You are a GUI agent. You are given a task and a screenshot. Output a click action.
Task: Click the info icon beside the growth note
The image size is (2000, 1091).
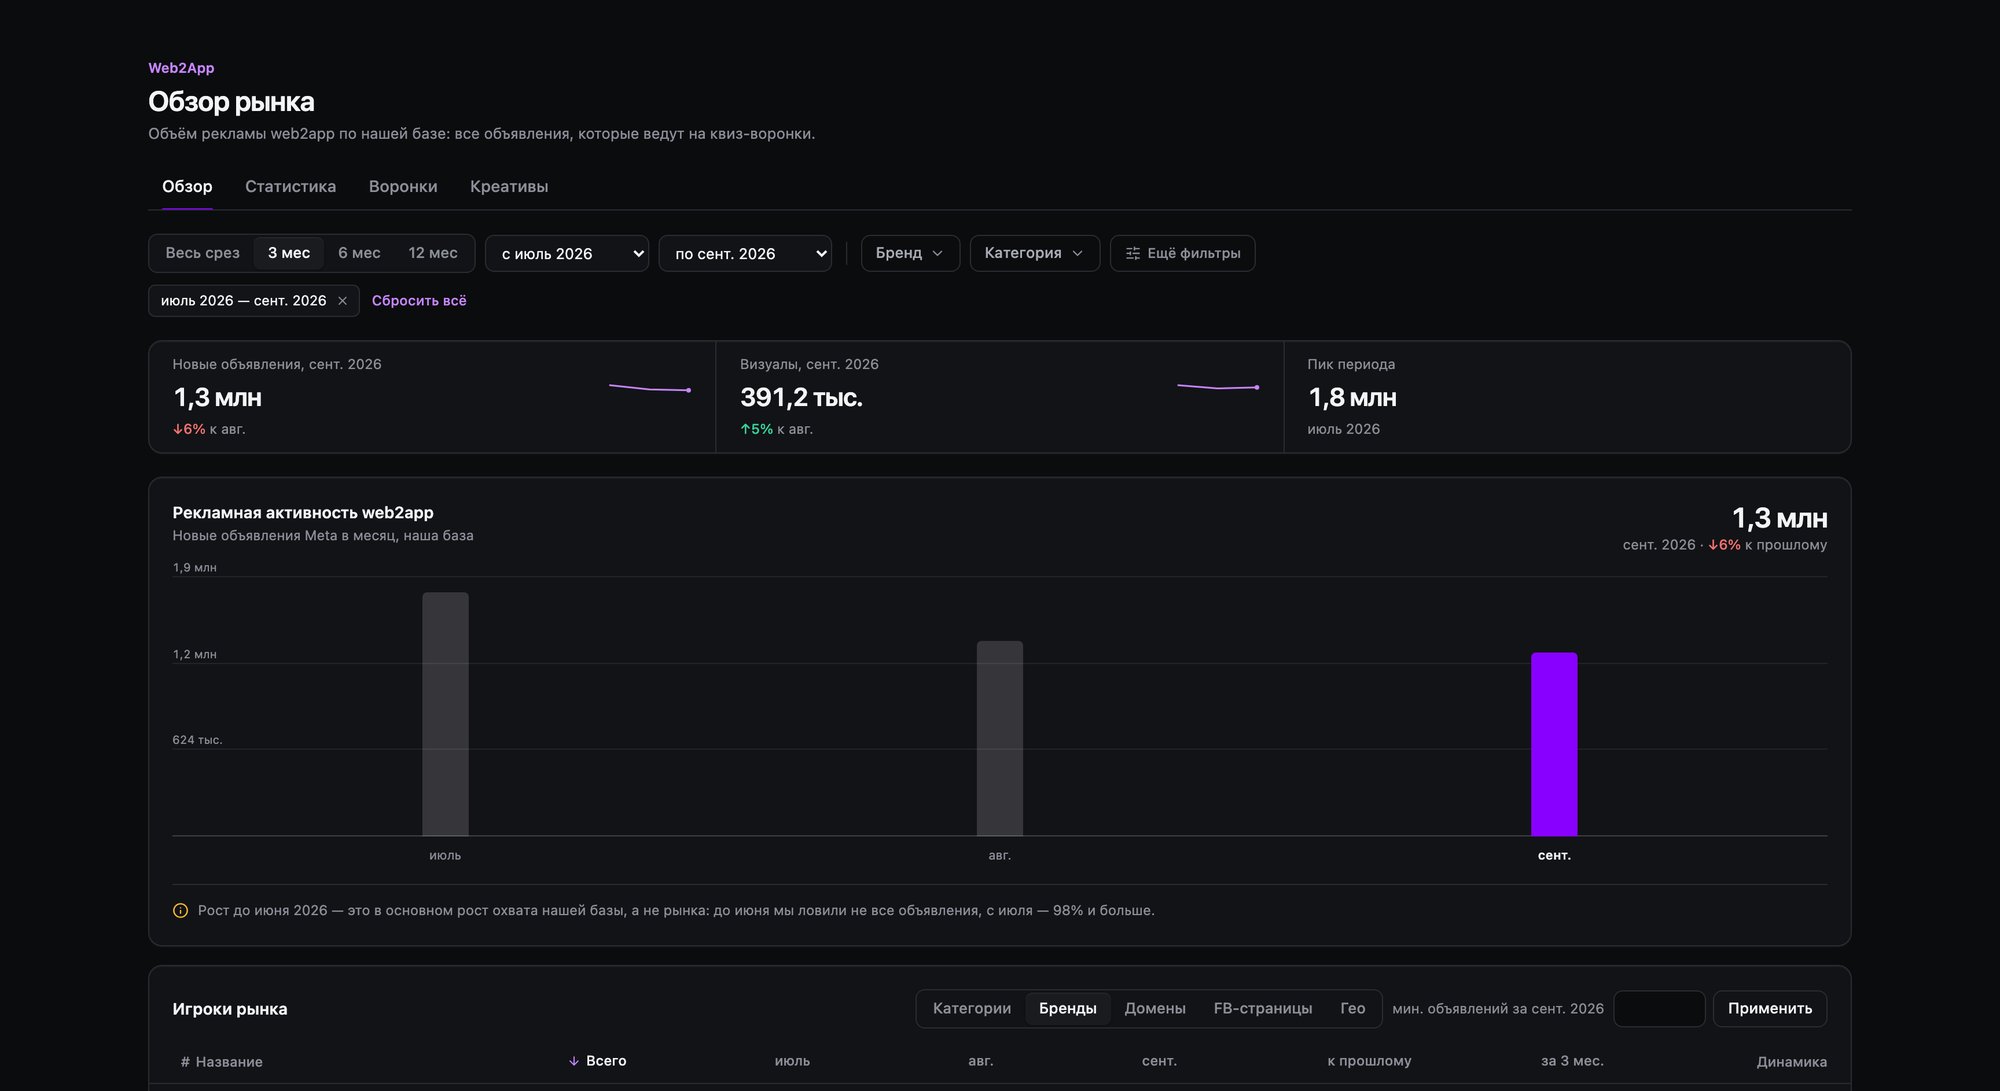coord(180,911)
